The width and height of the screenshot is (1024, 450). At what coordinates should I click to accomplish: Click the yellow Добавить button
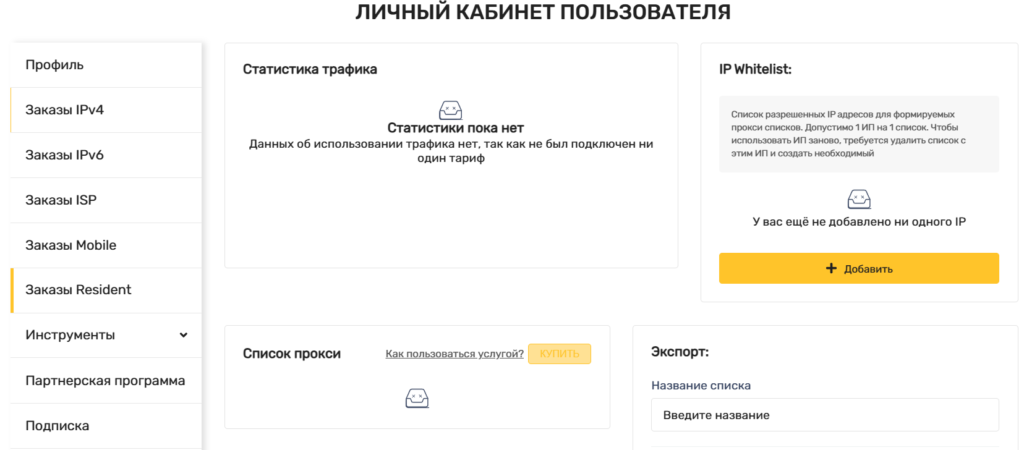pos(859,268)
